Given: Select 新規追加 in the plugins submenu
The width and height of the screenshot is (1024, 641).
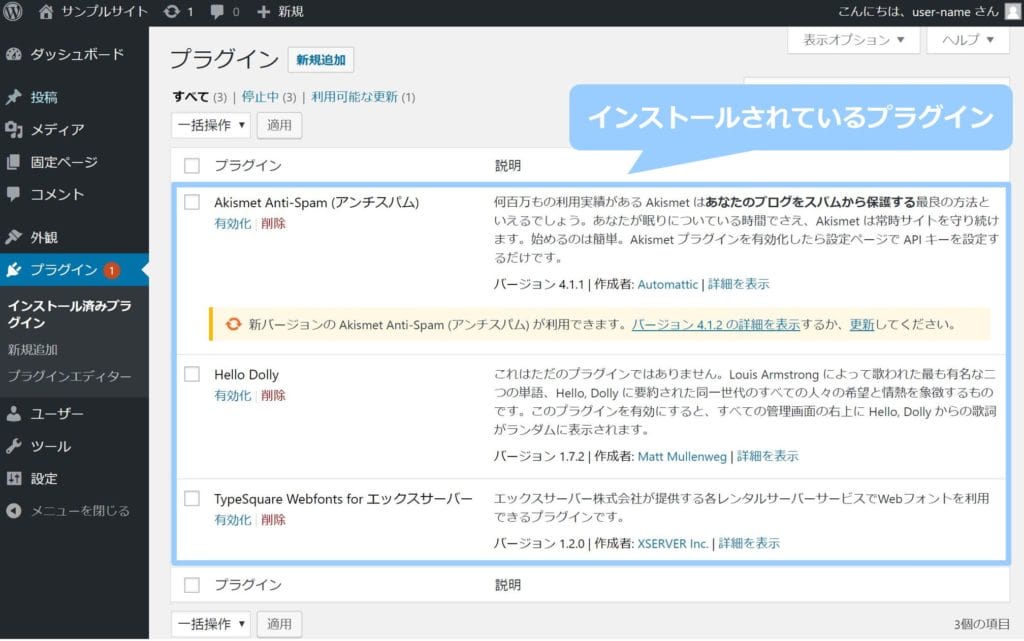Looking at the screenshot, I should (x=32, y=350).
